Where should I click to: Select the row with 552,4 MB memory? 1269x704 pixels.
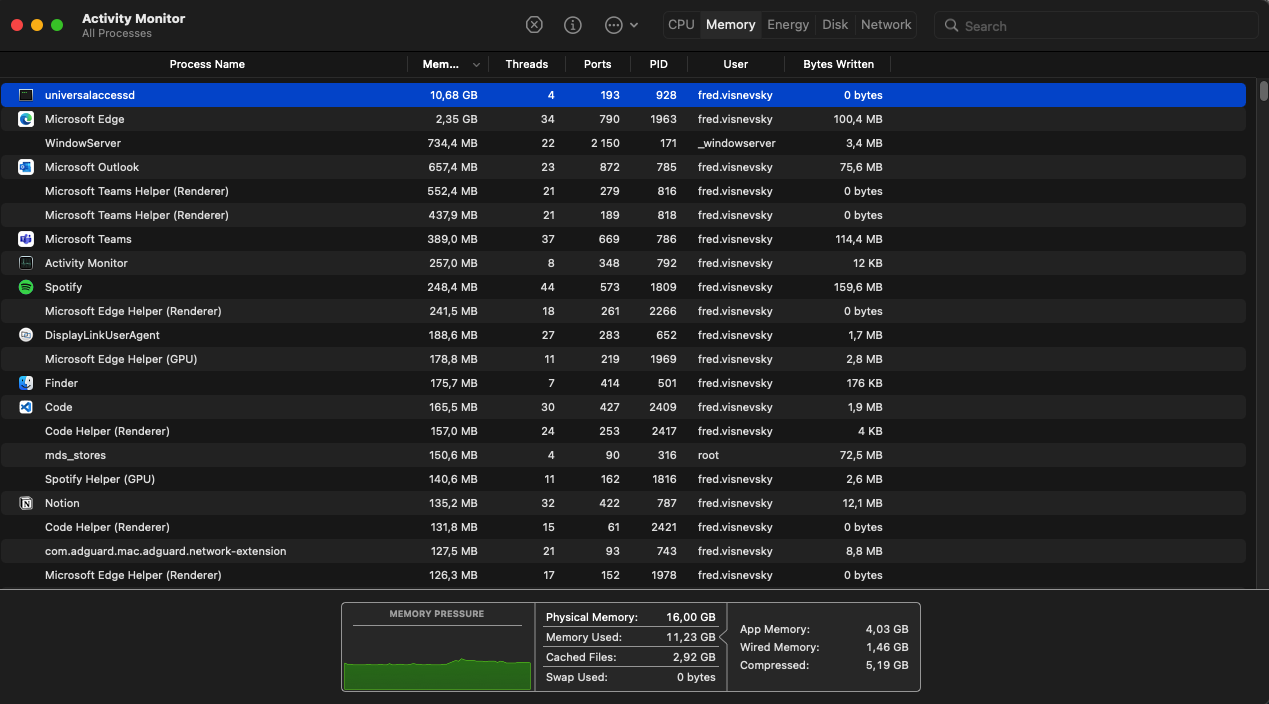click(x=623, y=191)
